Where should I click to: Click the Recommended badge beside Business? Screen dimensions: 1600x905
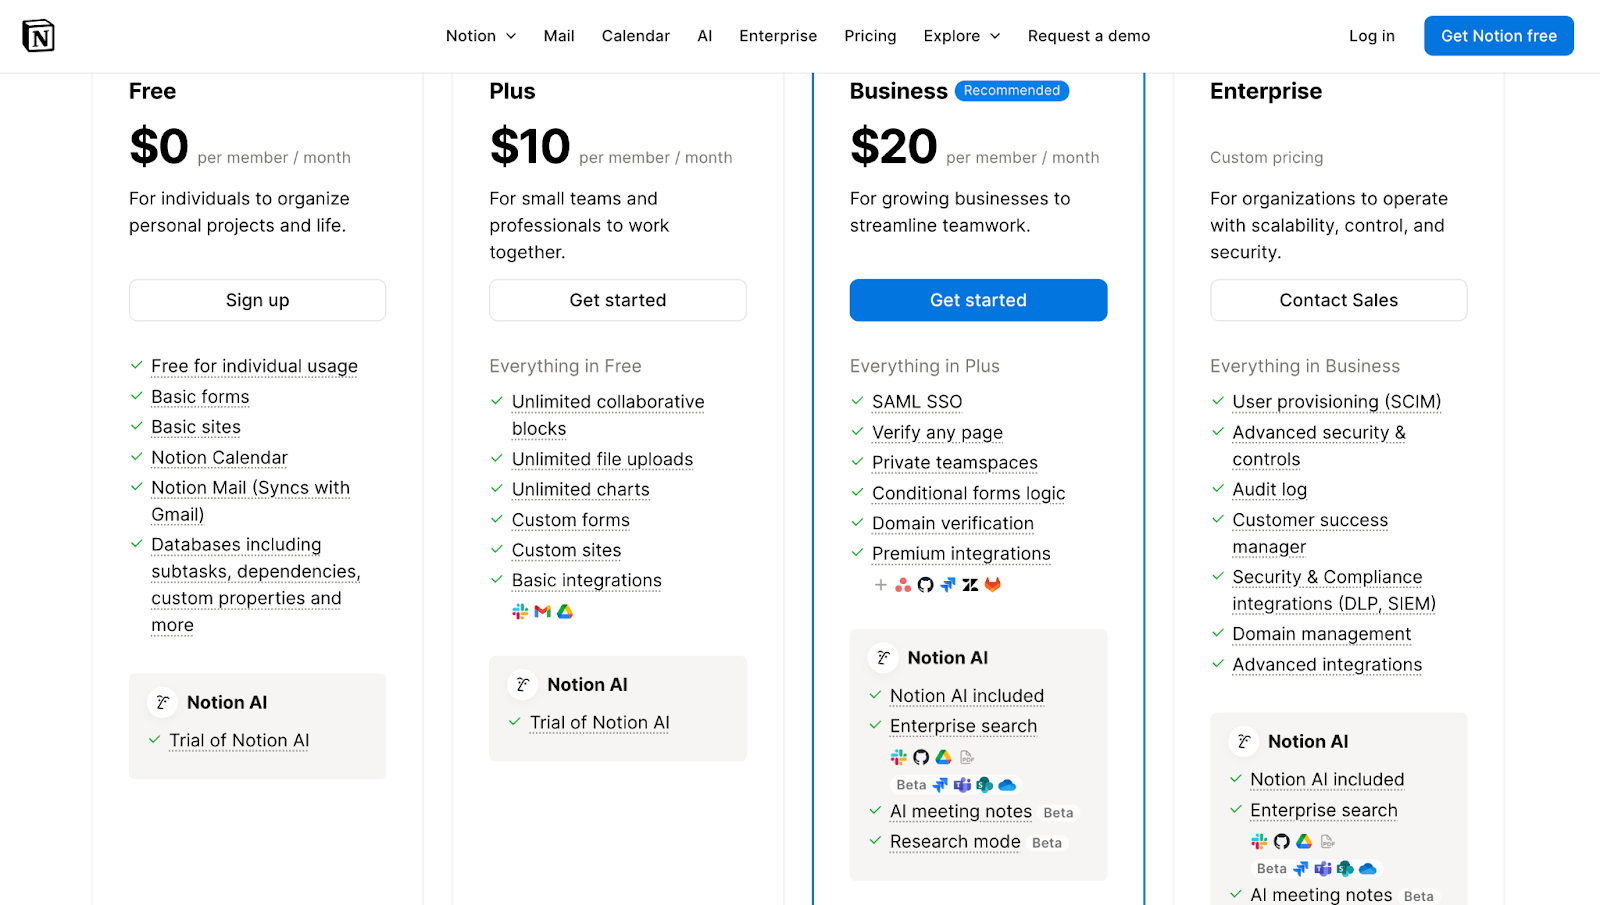[x=1012, y=91]
